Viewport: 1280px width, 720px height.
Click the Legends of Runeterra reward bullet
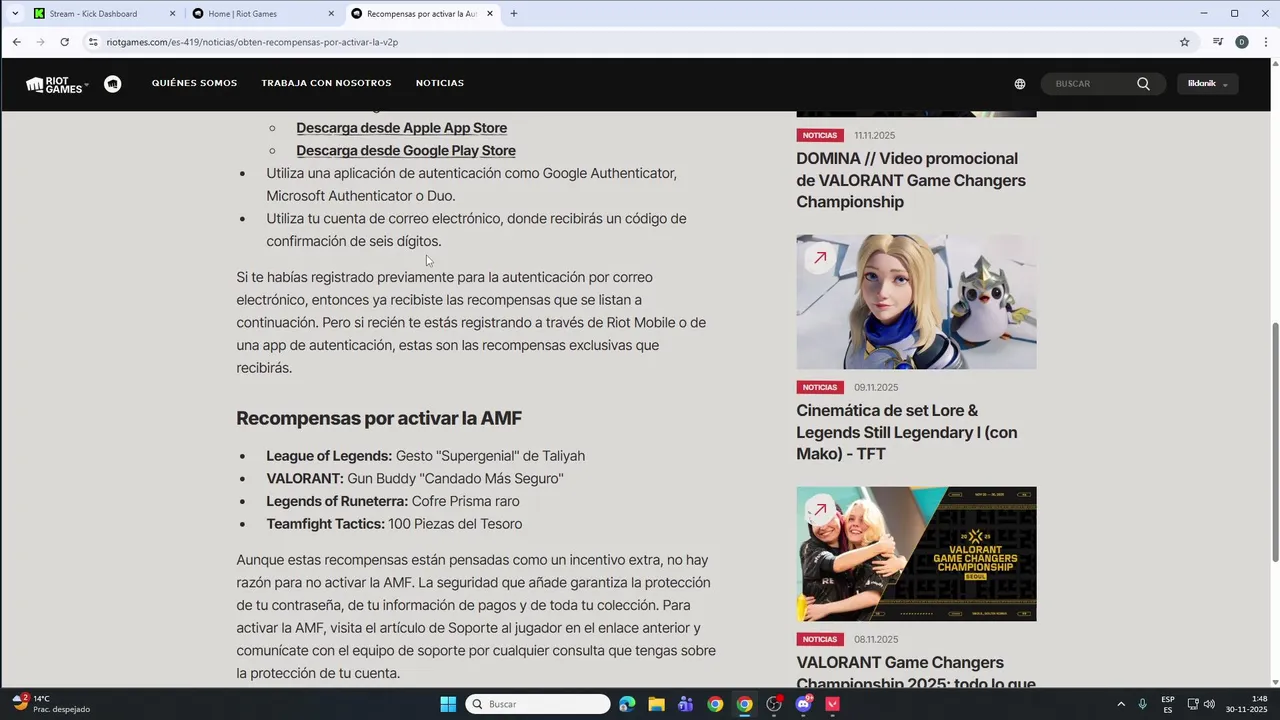coord(393,501)
